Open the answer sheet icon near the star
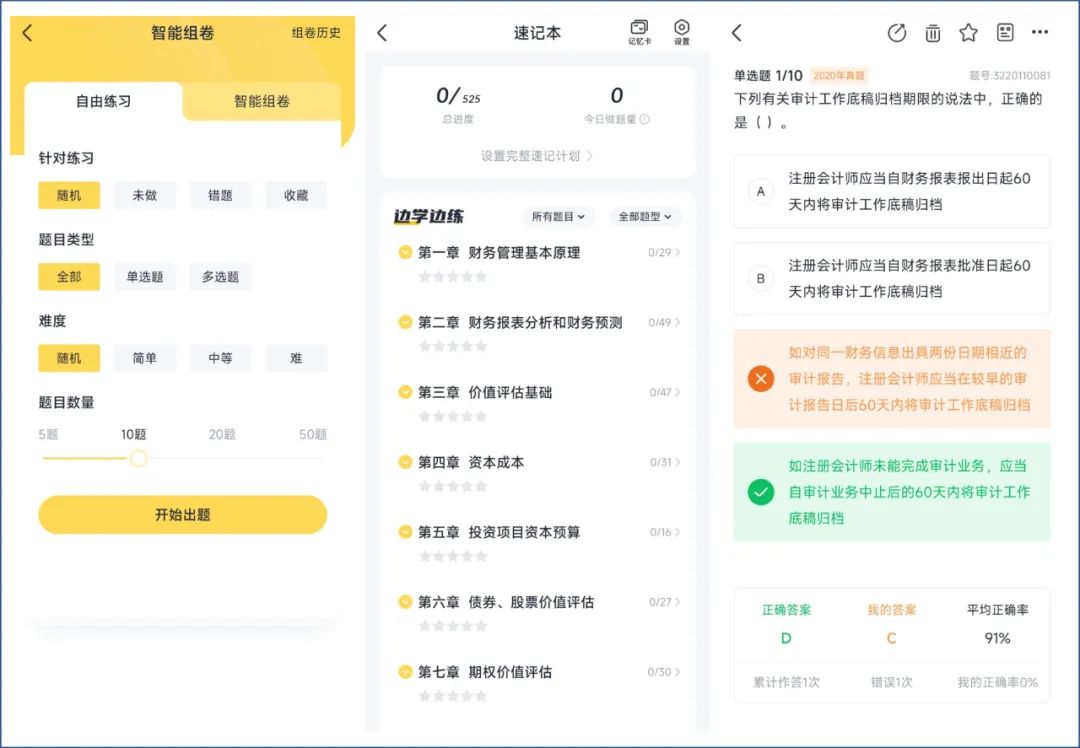Screen dimensions: 1080x748 point(1004,32)
